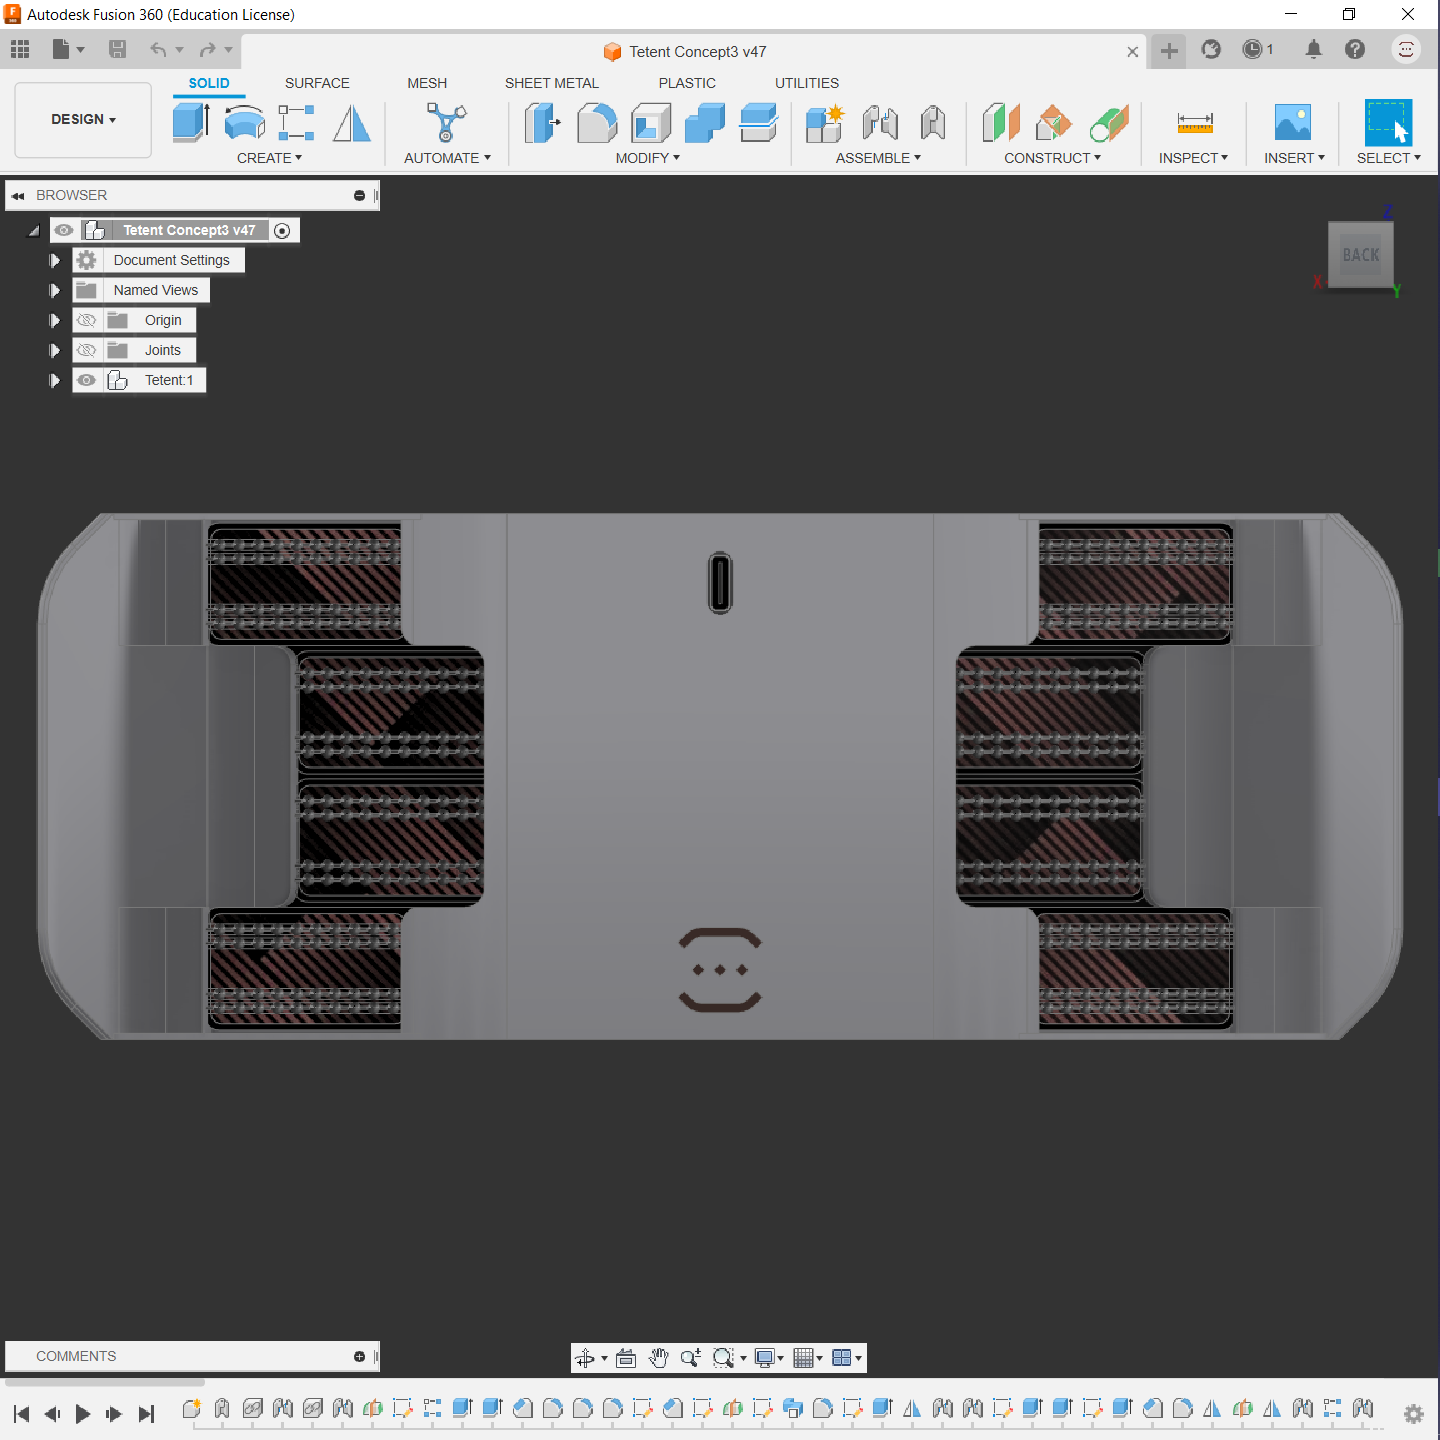Expand the Named Views tree node
Image resolution: width=1440 pixels, height=1440 pixels.
55,290
